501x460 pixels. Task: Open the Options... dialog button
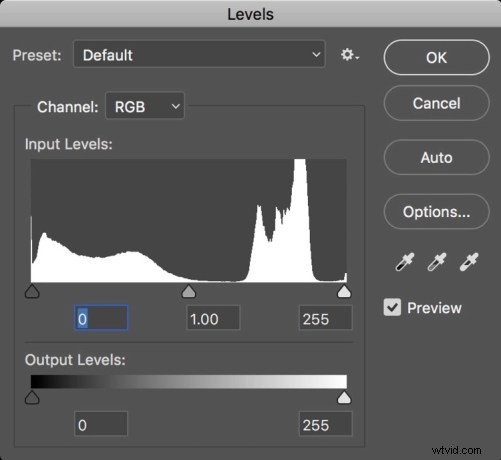click(437, 212)
